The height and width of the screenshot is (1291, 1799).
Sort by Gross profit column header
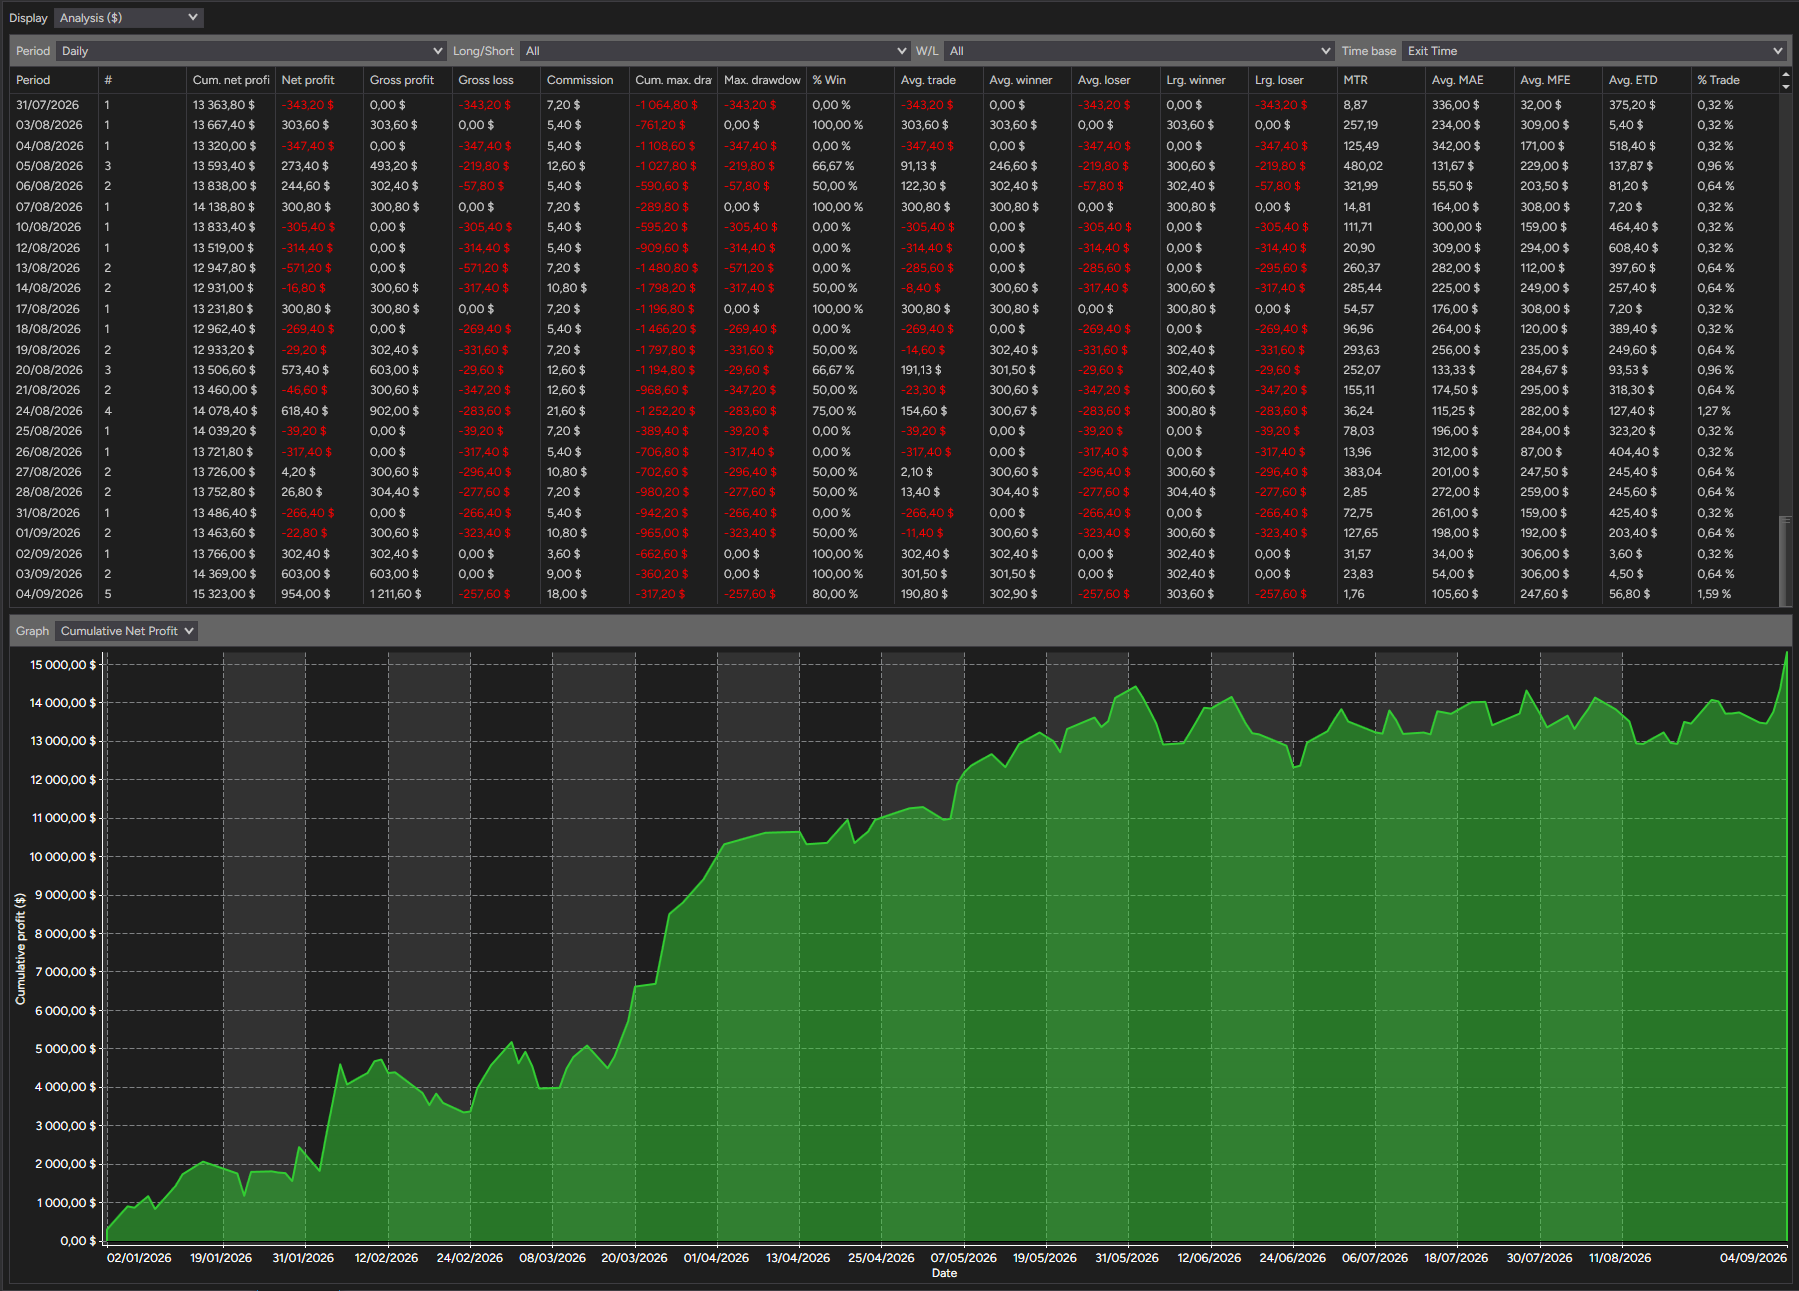pos(408,80)
